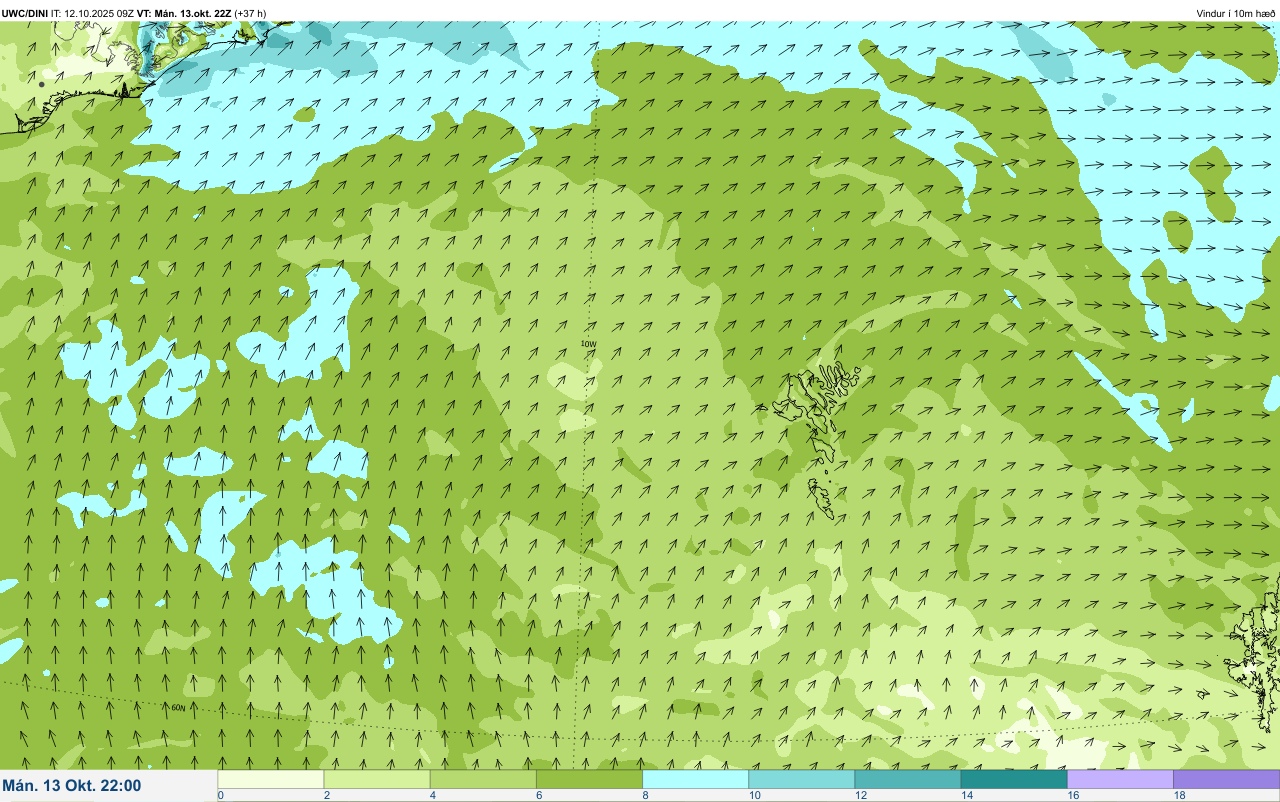The image size is (1280, 802).
Task: Click the 6–8 m/s dark green legend swatch
Action: pyautogui.click(x=589, y=779)
